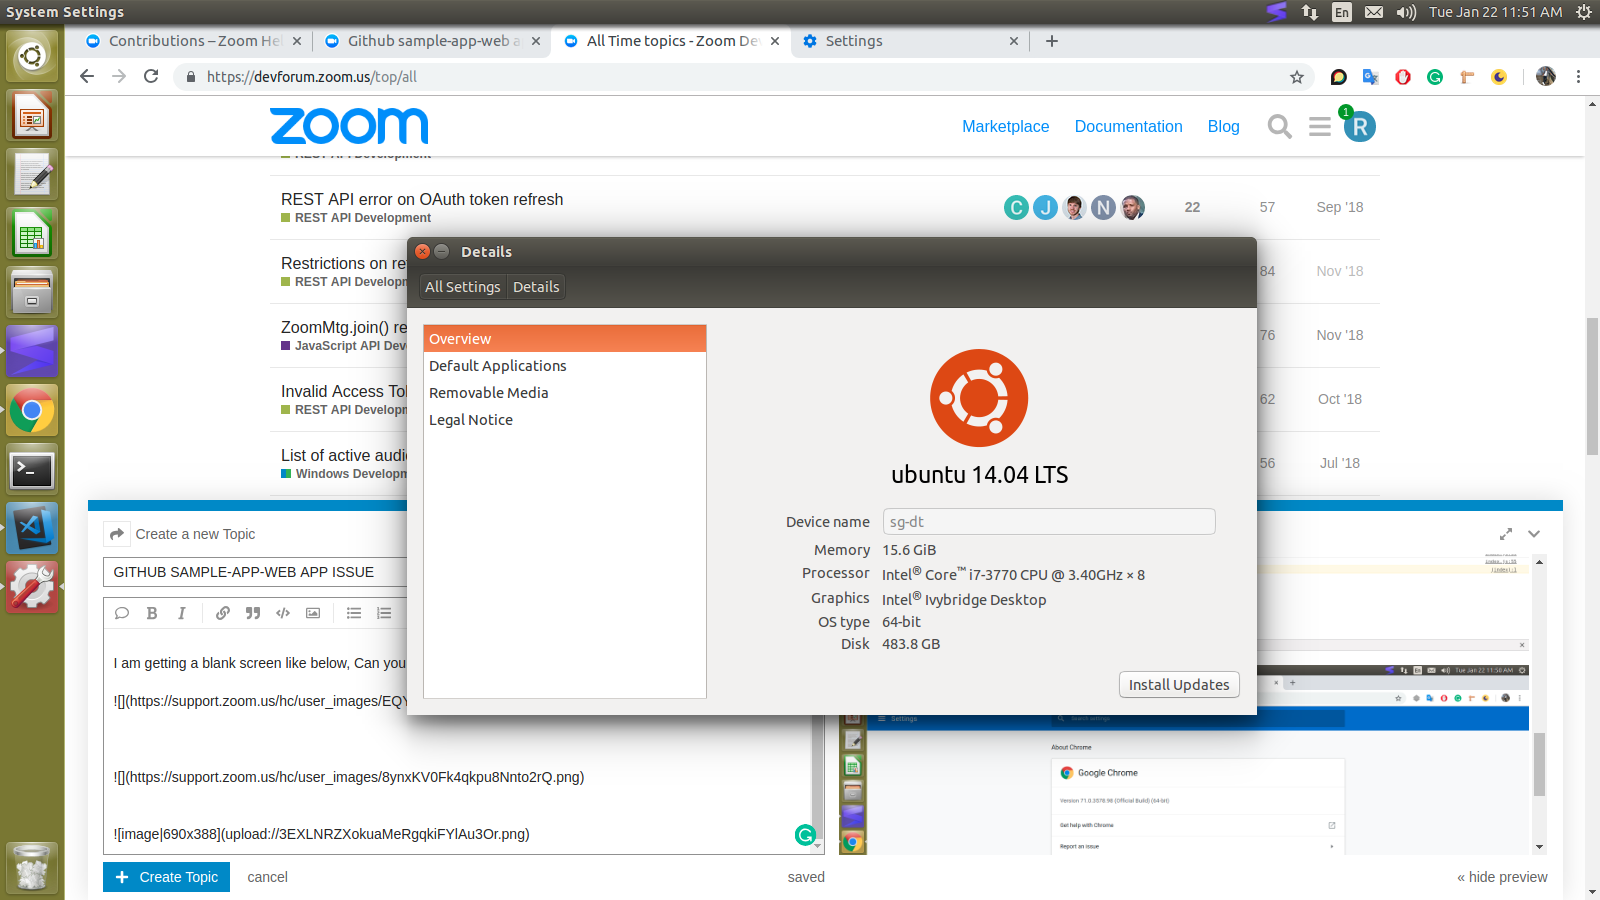This screenshot has width=1600, height=900.
Task: Open the En keyboard layout indicator
Action: pyautogui.click(x=1342, y=12)
